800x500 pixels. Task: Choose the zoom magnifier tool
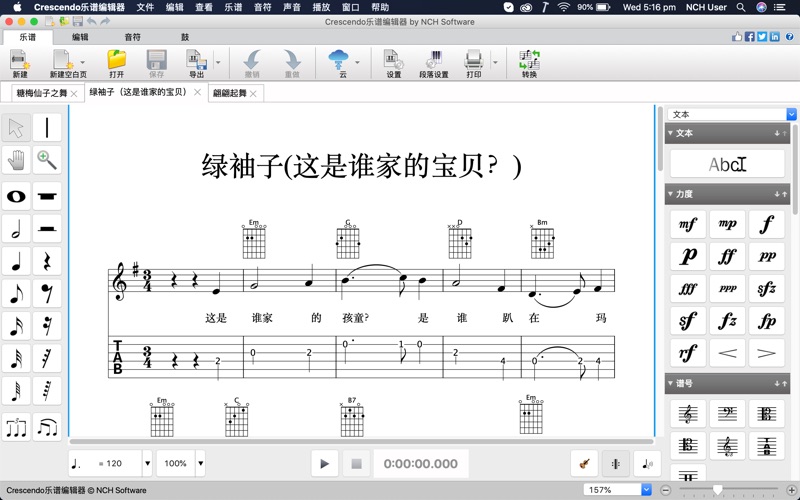pyautogui.click(x=47, y=160)
